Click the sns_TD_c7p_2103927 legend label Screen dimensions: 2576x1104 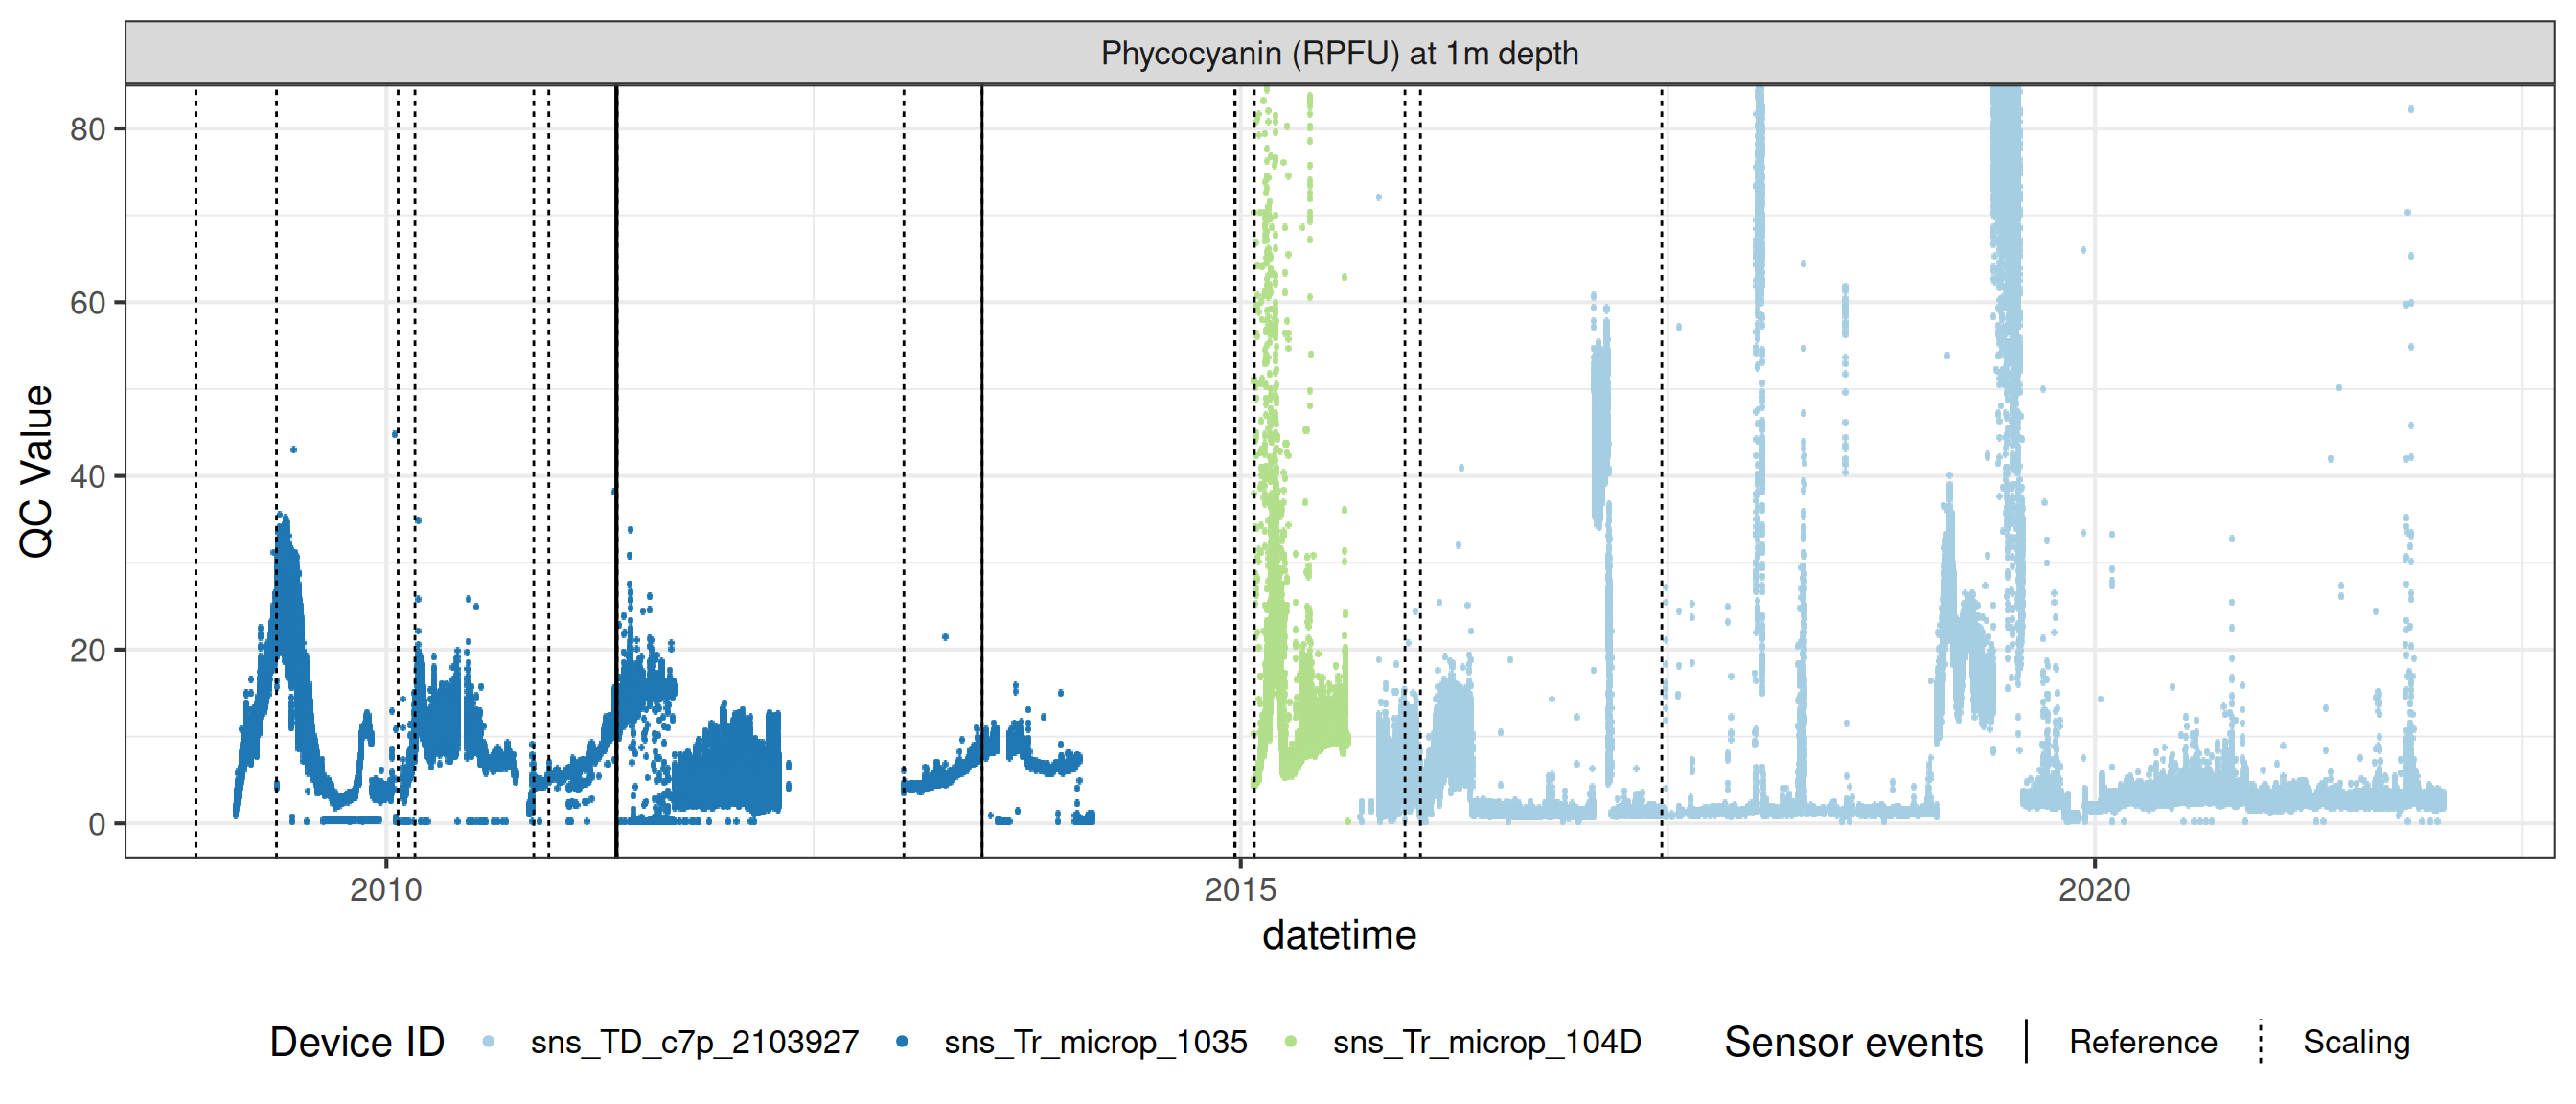pyautogui.click(x=694, y=1042)
